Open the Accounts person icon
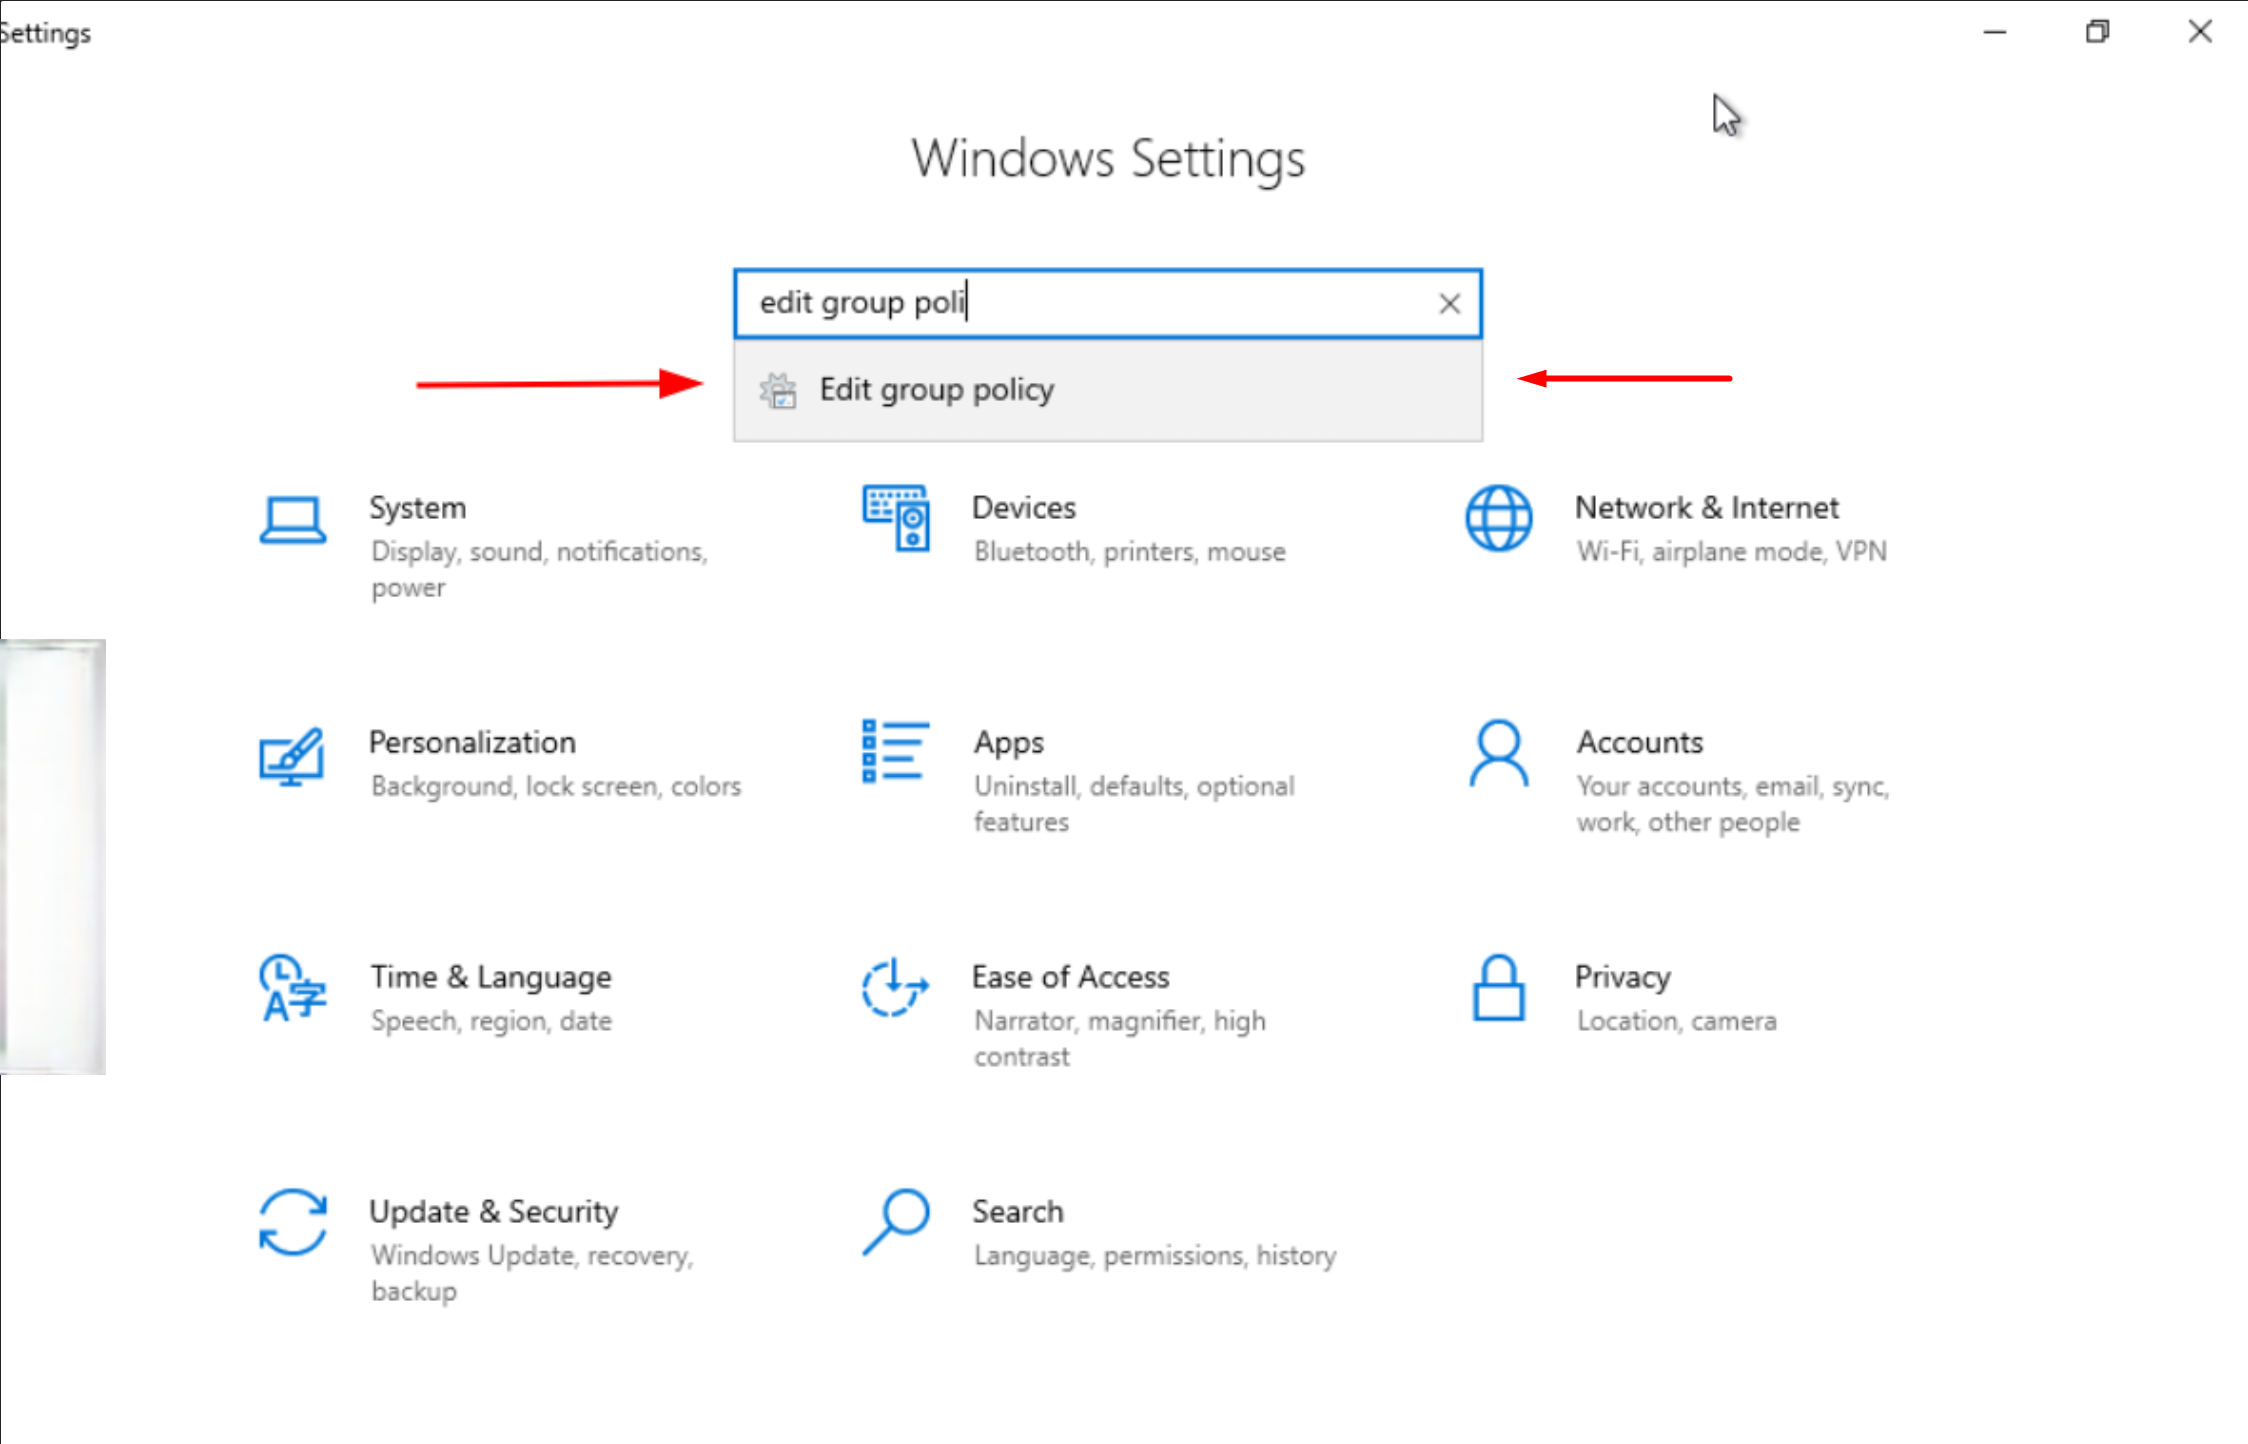The height and width of the screenshot is (1444, 2248). (1498, 754)
